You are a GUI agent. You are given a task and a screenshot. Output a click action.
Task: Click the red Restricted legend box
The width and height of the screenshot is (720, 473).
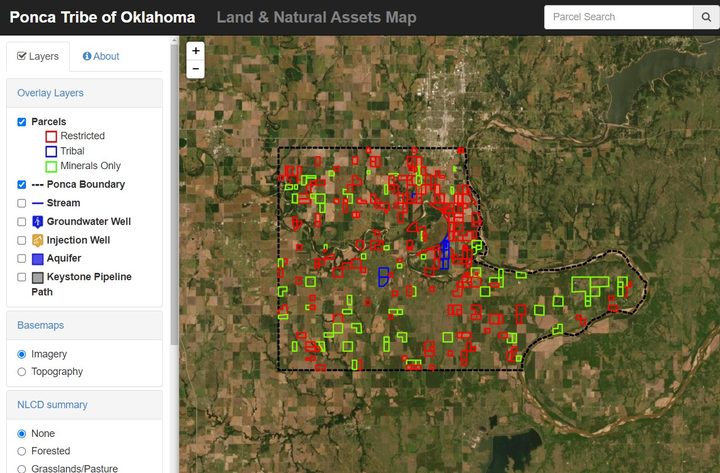tap(51, 136)
